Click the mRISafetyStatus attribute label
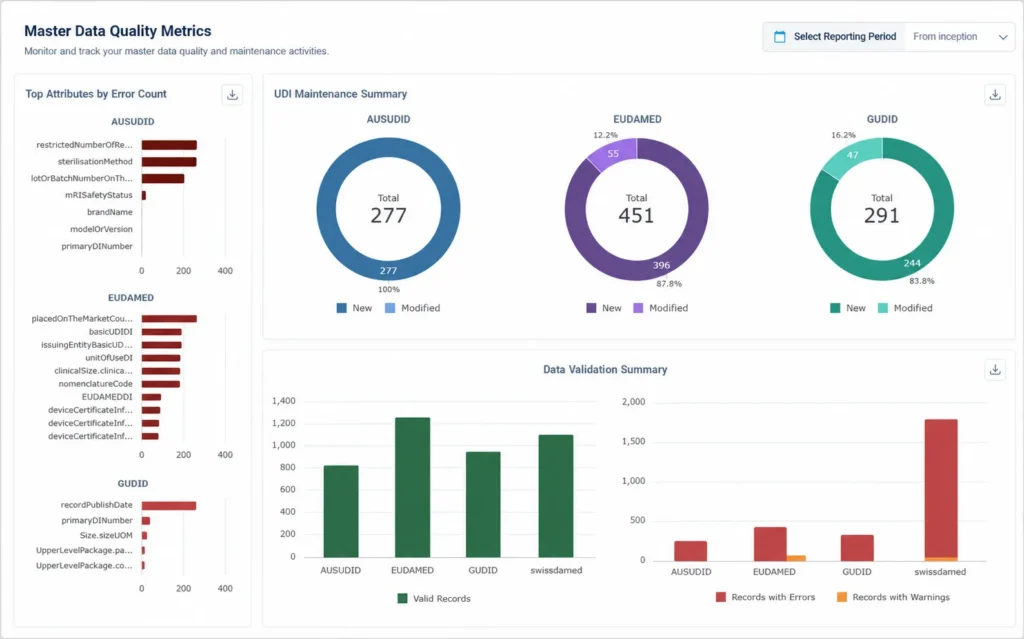The height and width of the screenshot is (639, 1024). click(x=99, y=195)
